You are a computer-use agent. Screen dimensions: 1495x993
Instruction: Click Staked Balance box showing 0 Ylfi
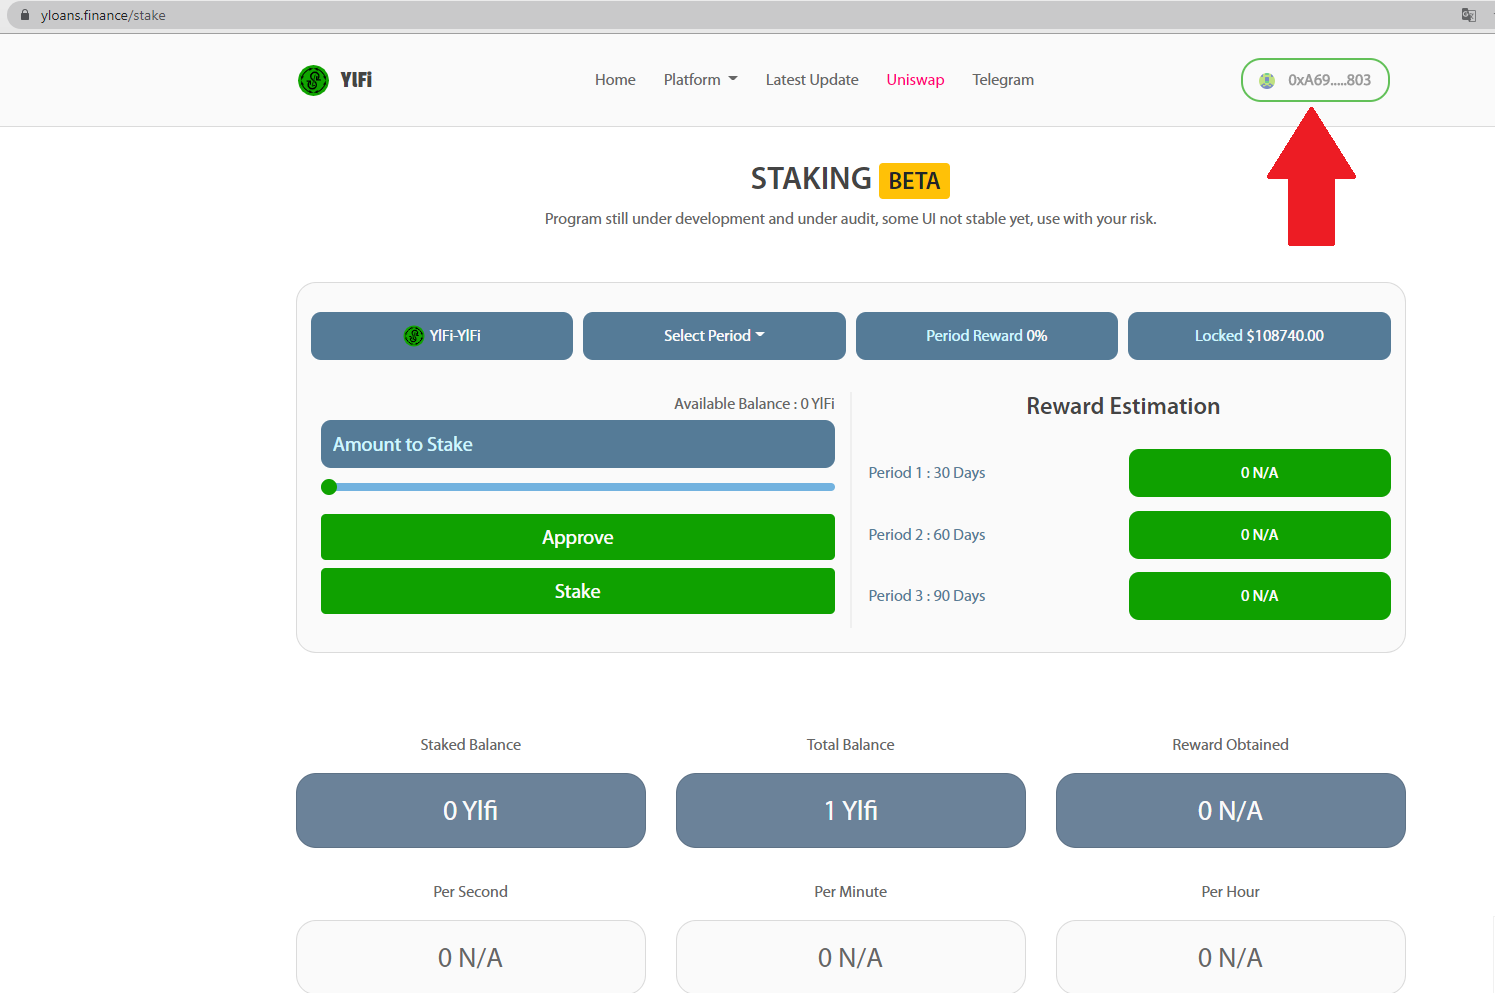[471, 810]
